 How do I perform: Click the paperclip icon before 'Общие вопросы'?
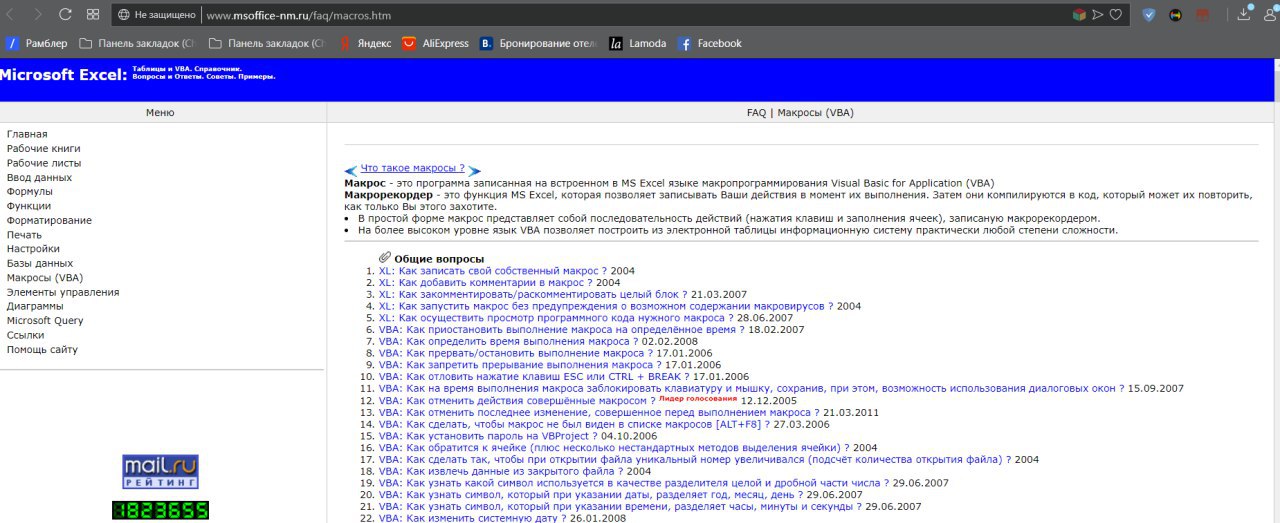coord(385,258)
